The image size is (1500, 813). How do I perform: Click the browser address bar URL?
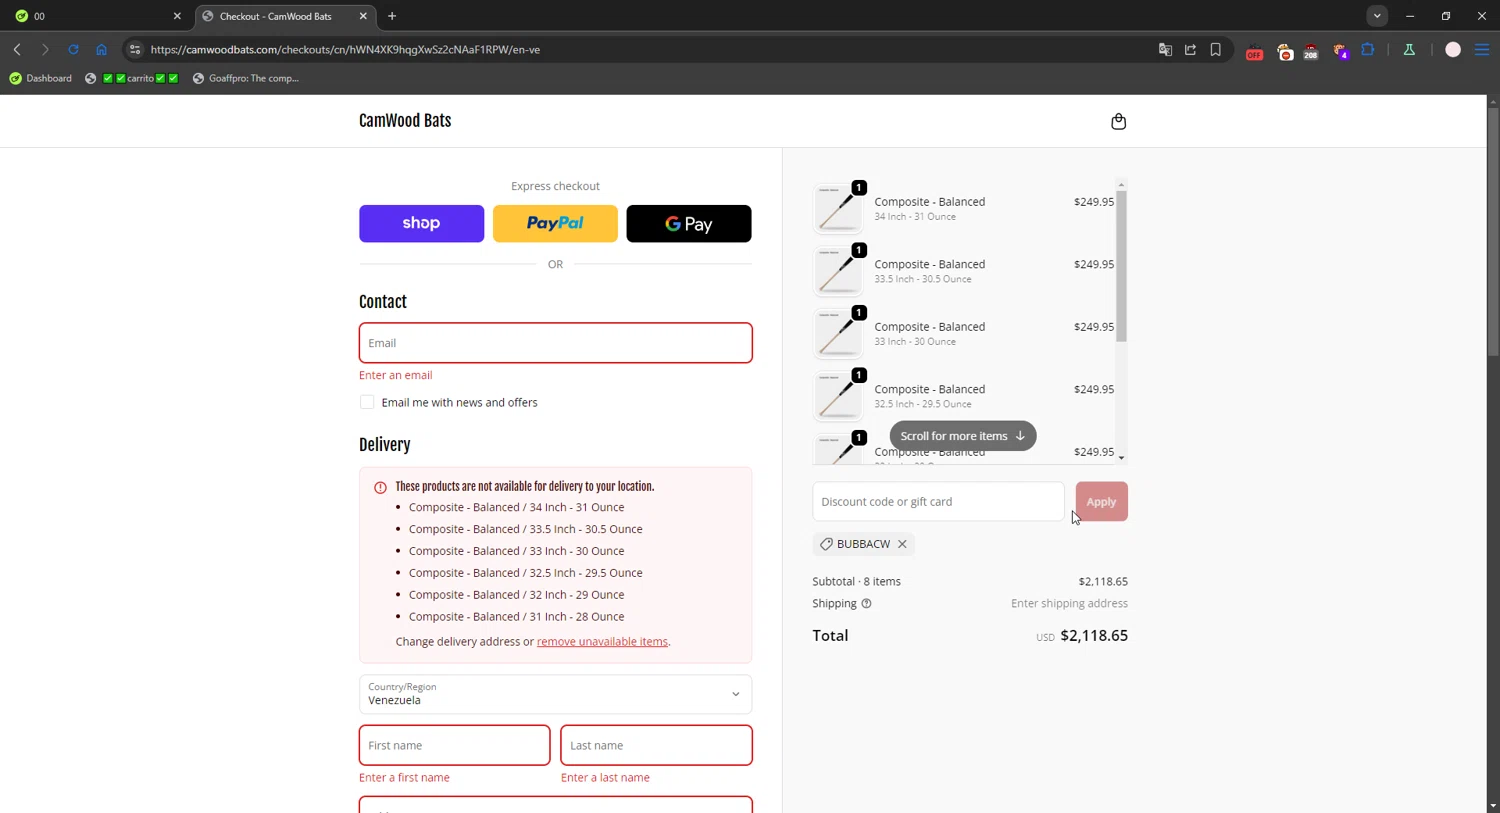tap(345, 49)
